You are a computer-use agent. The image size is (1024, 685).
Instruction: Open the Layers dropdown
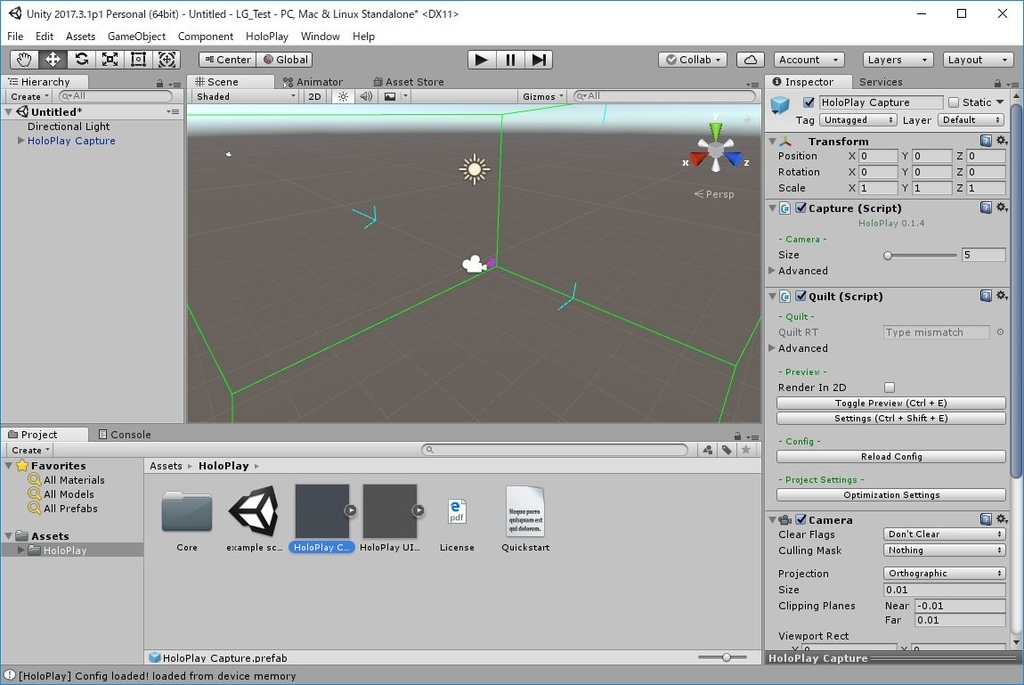pyautogui.click(x=897, y=59)
